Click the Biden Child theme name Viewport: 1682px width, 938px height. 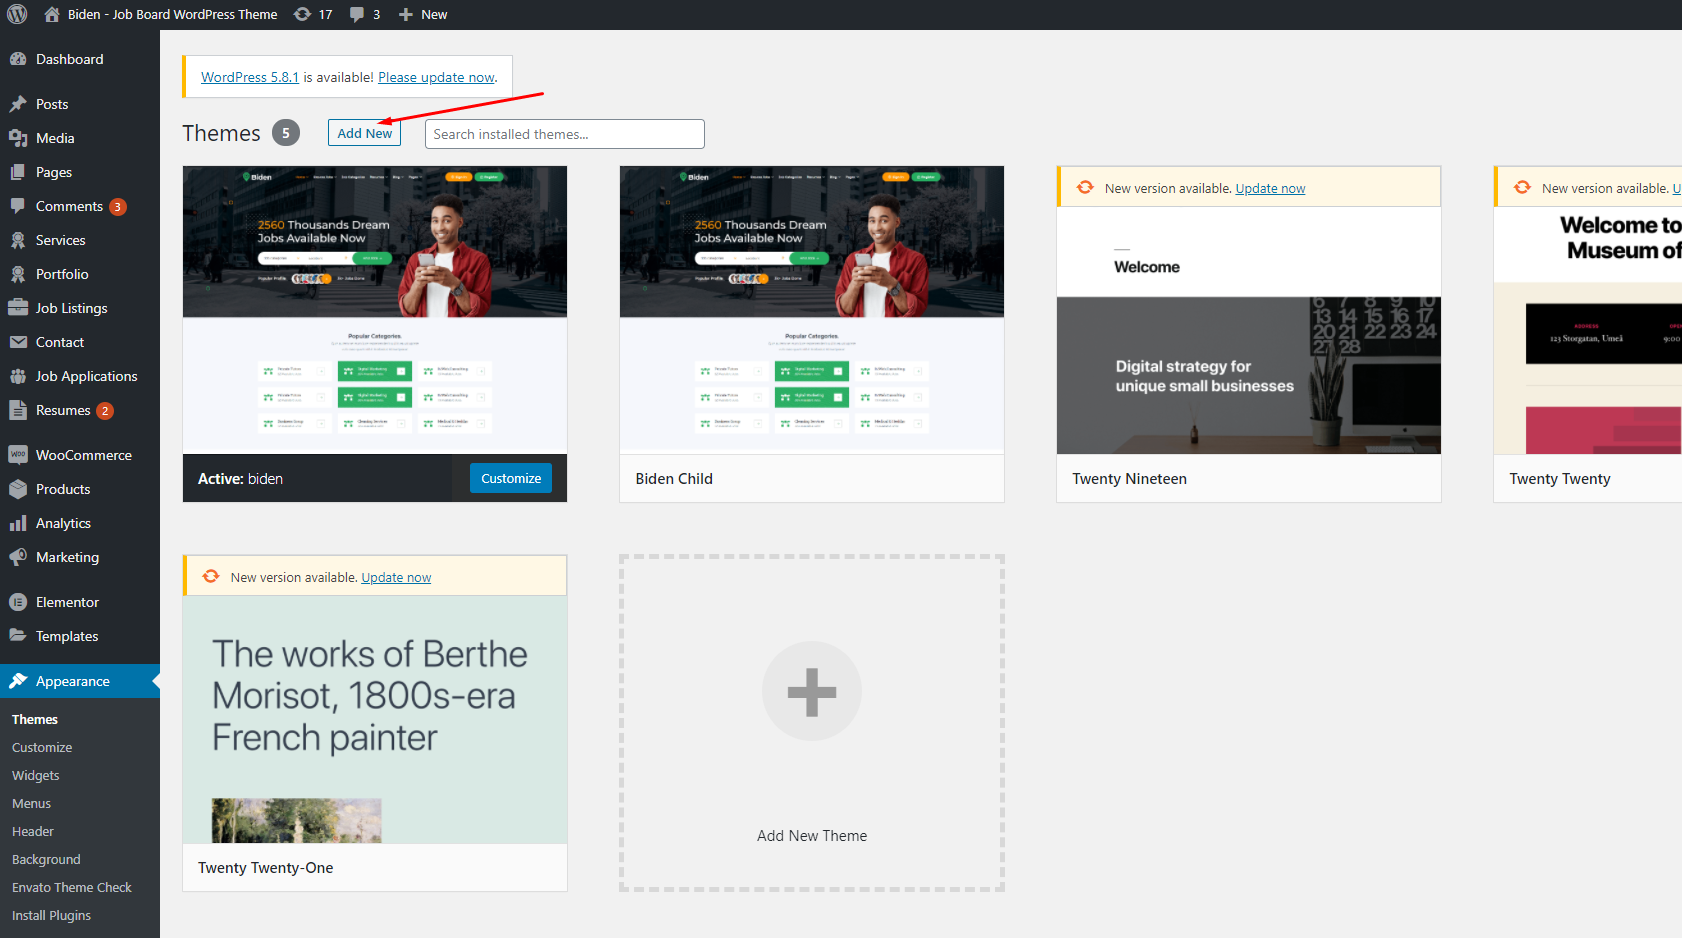pos(674,479)
